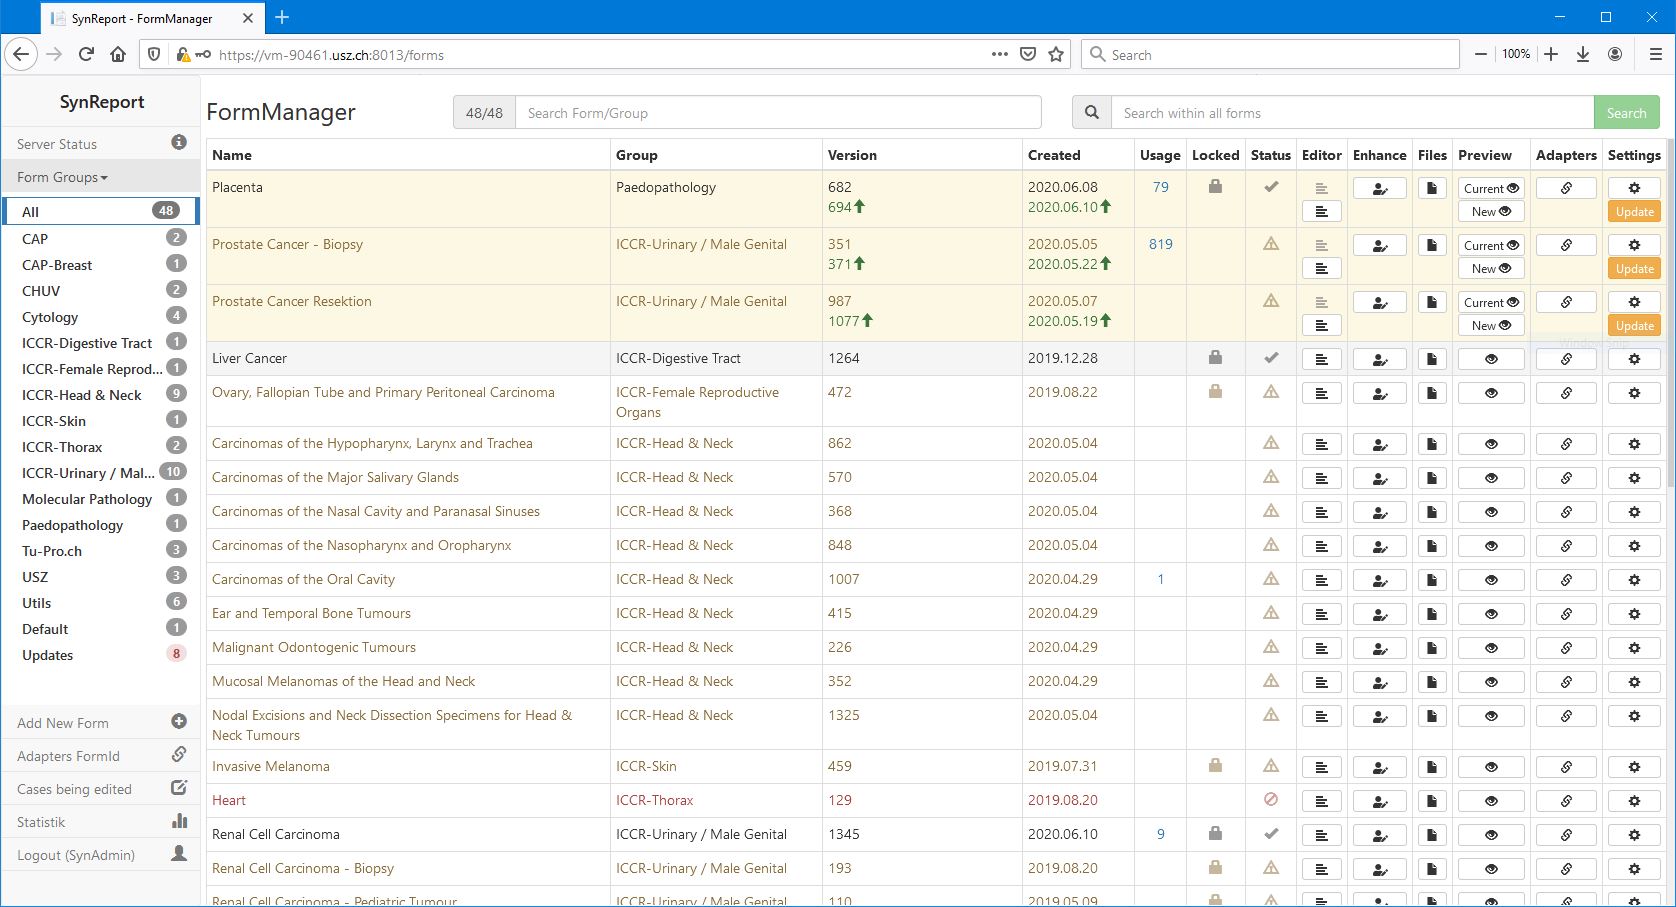Click the tracking protection shield in the address bar
Viewport: 1676px width, 907px height.
click(x=152, y=54)
